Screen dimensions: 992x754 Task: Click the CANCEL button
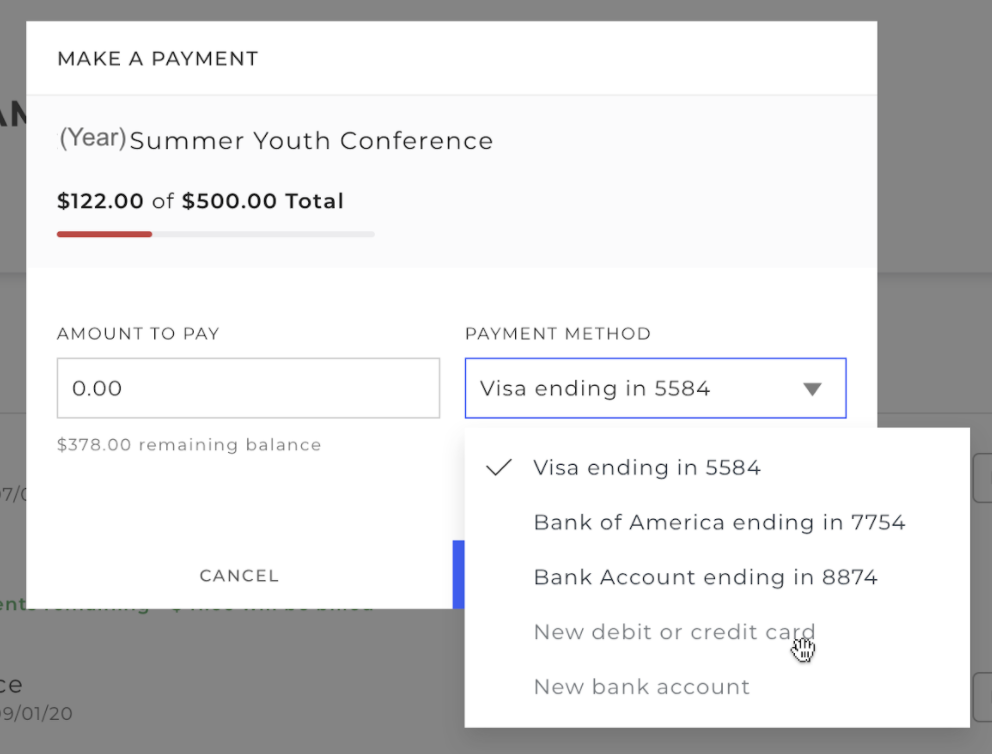[239, 575]
